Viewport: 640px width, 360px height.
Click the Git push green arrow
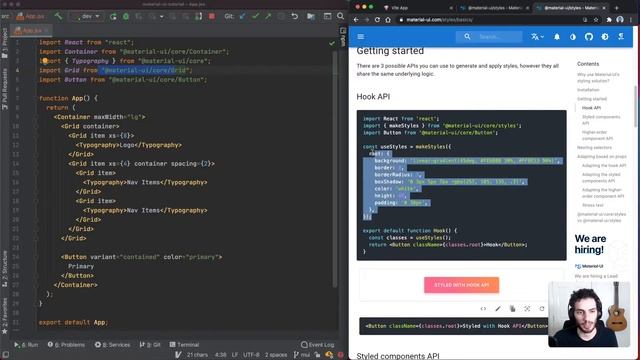tap(268, 16)
